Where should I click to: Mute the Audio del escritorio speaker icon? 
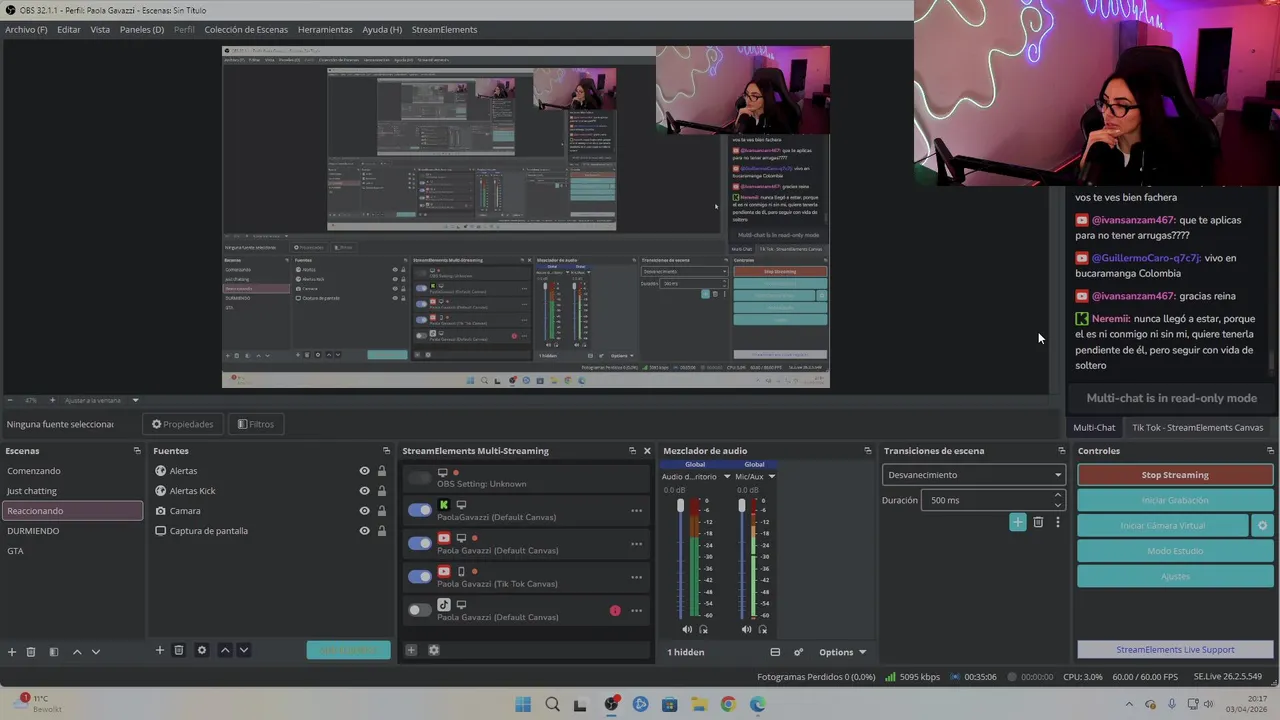(687, 629)
